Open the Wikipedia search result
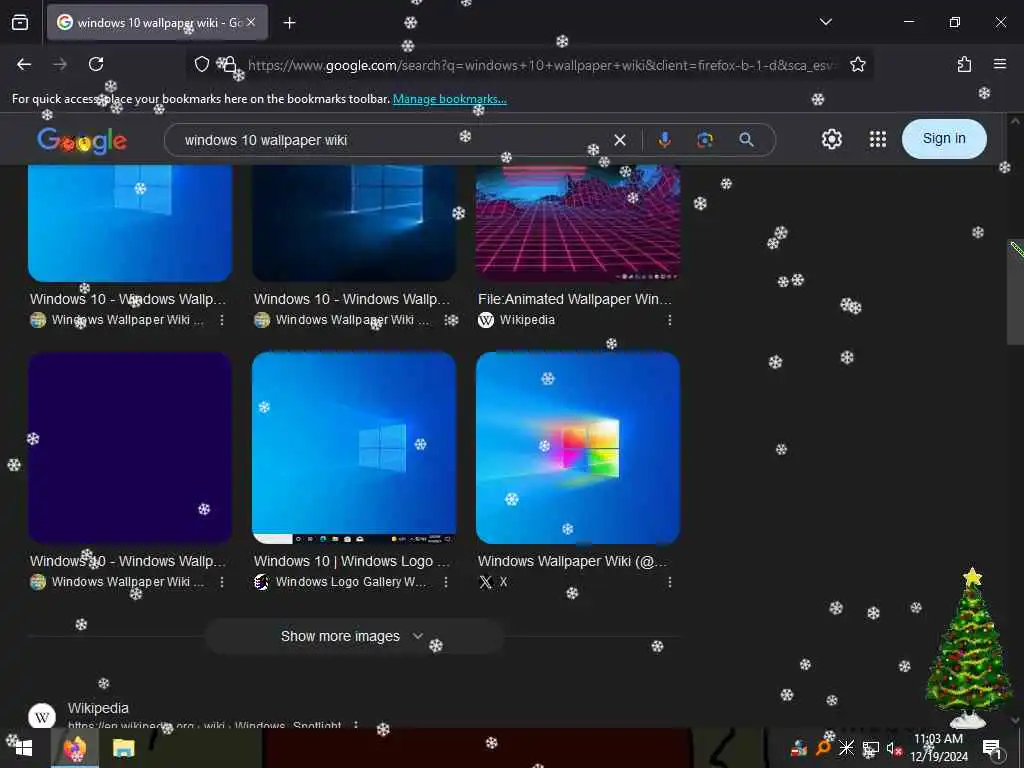The width and height of the screenshot is (1024, 768). pyautogui.click(x=98, y=708)
